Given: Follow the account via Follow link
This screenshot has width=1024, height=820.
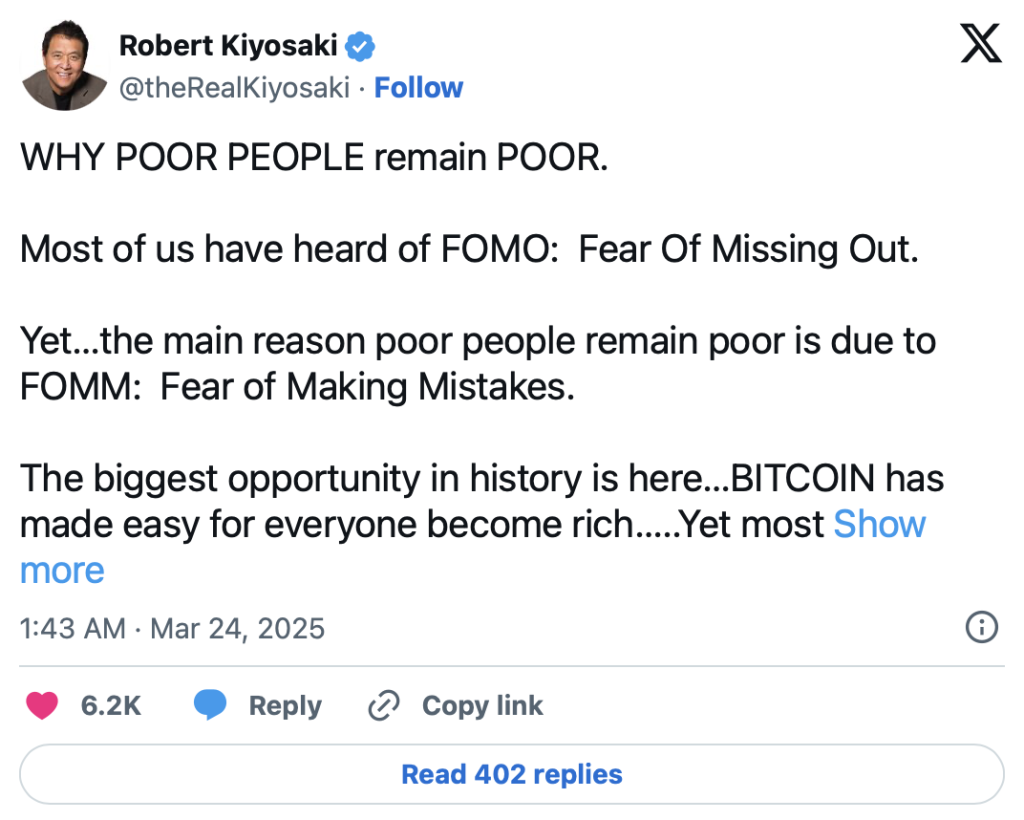Looking at the screenshot, I should click(x=418, y=88).
